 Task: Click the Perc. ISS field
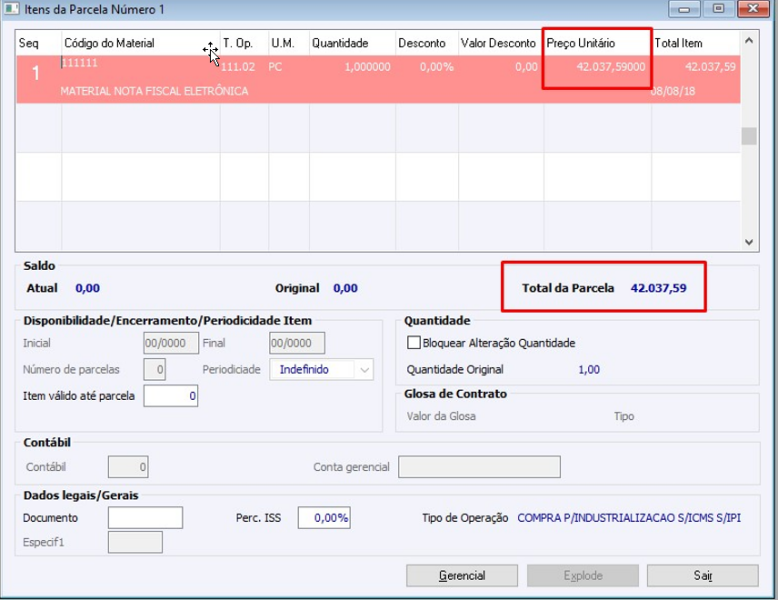pyautogui.click(x=324, y=518)
